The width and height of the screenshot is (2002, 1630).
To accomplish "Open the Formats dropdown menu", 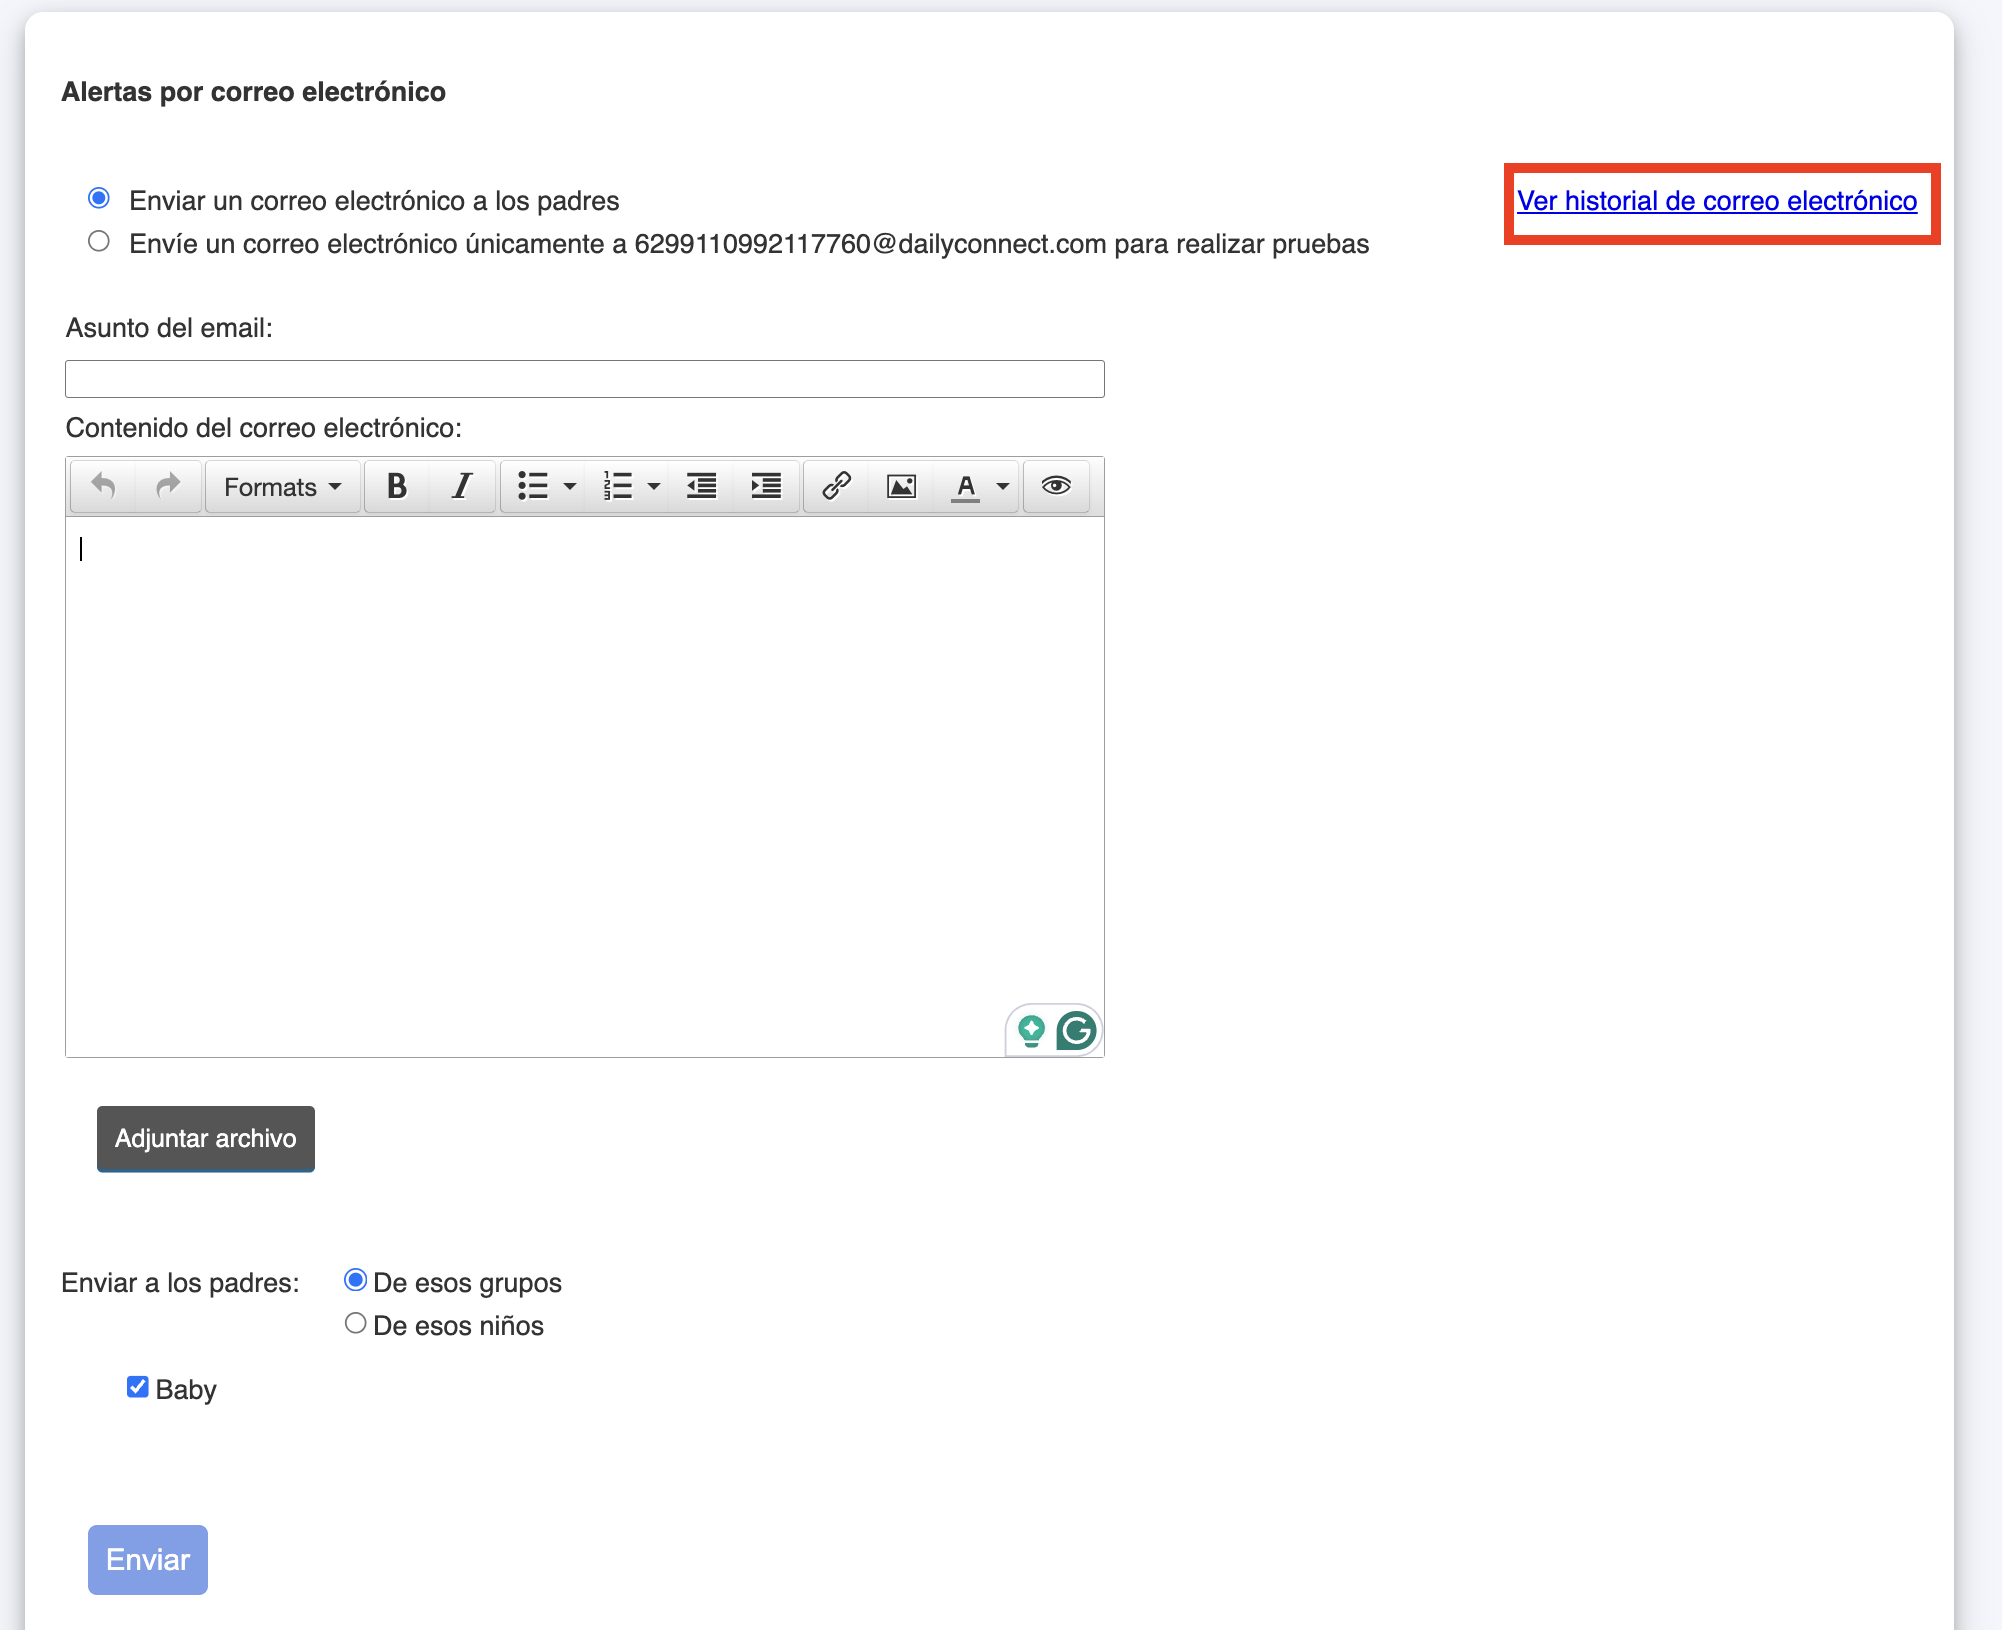I will [282, 486].
